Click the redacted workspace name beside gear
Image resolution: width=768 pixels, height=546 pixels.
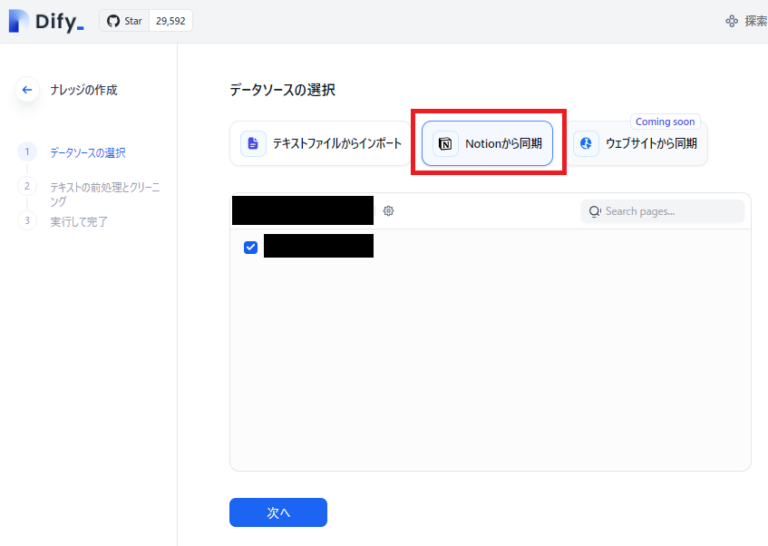pyautogui.click(x=302, y=210)
